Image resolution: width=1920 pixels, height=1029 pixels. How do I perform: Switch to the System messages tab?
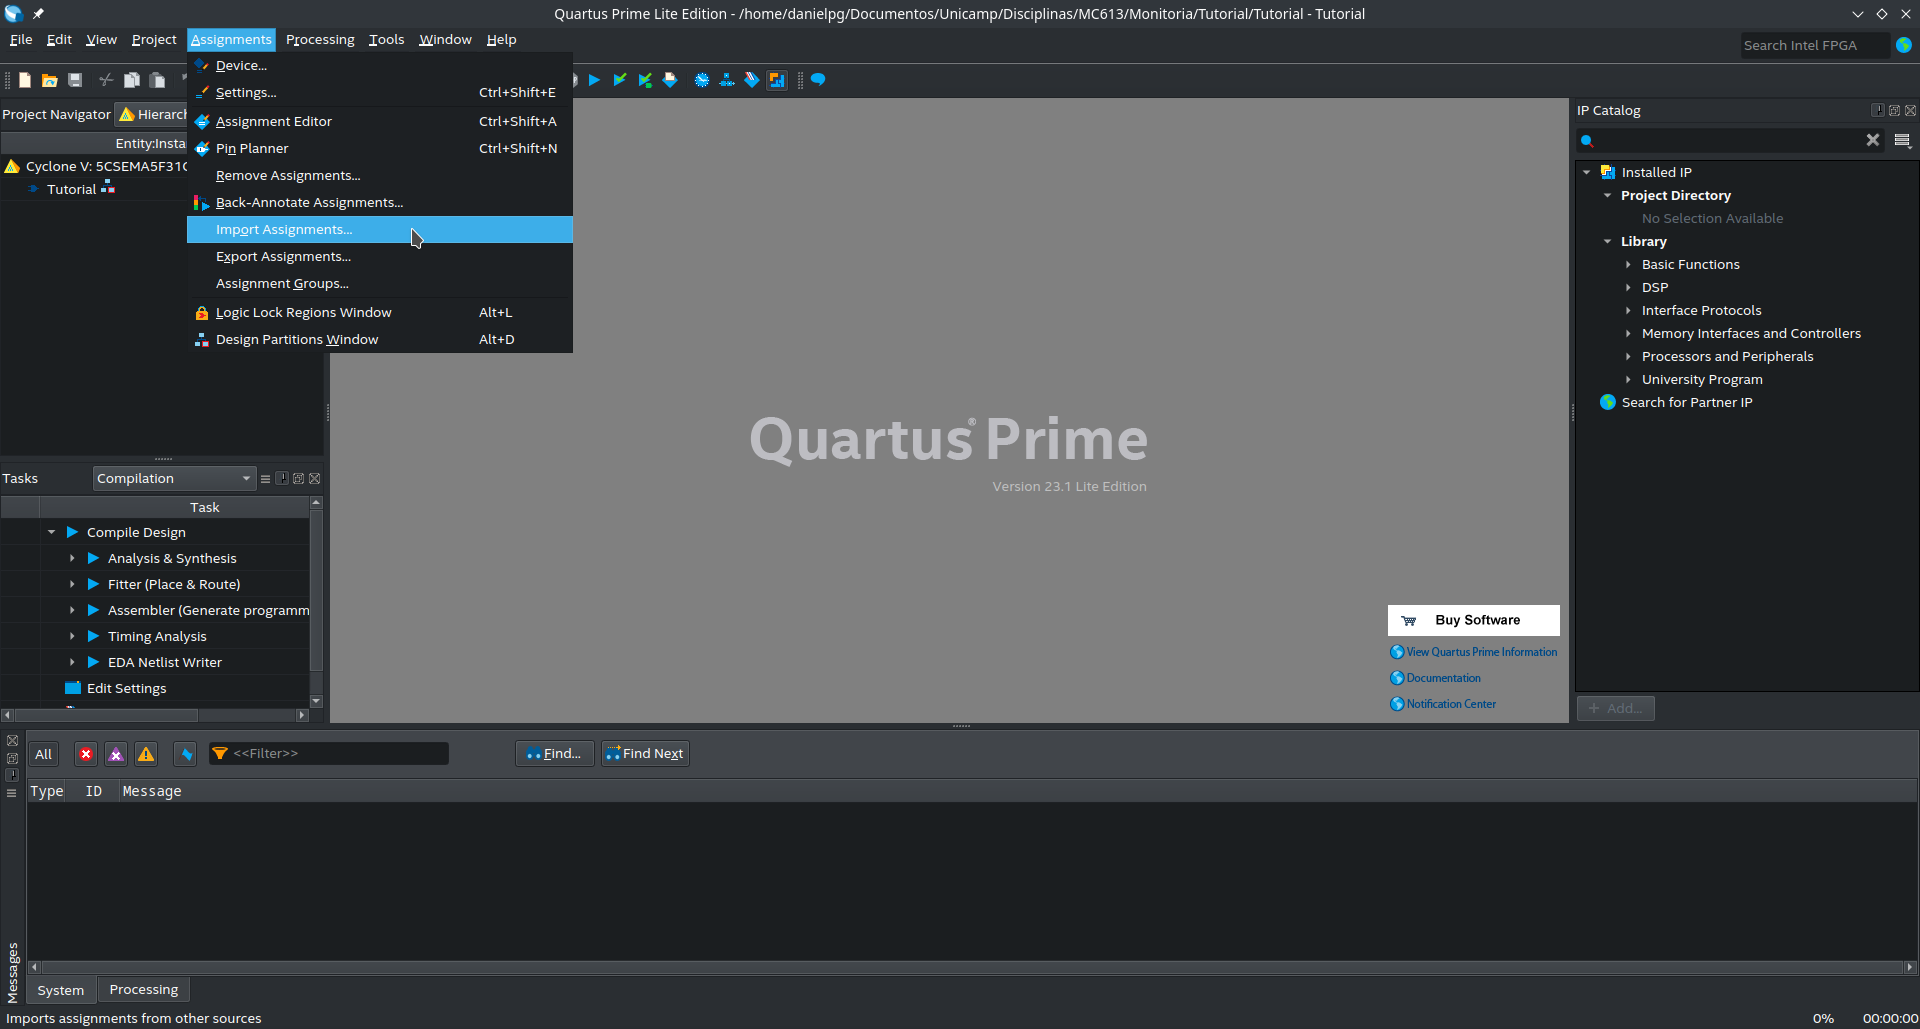(61, 991)
